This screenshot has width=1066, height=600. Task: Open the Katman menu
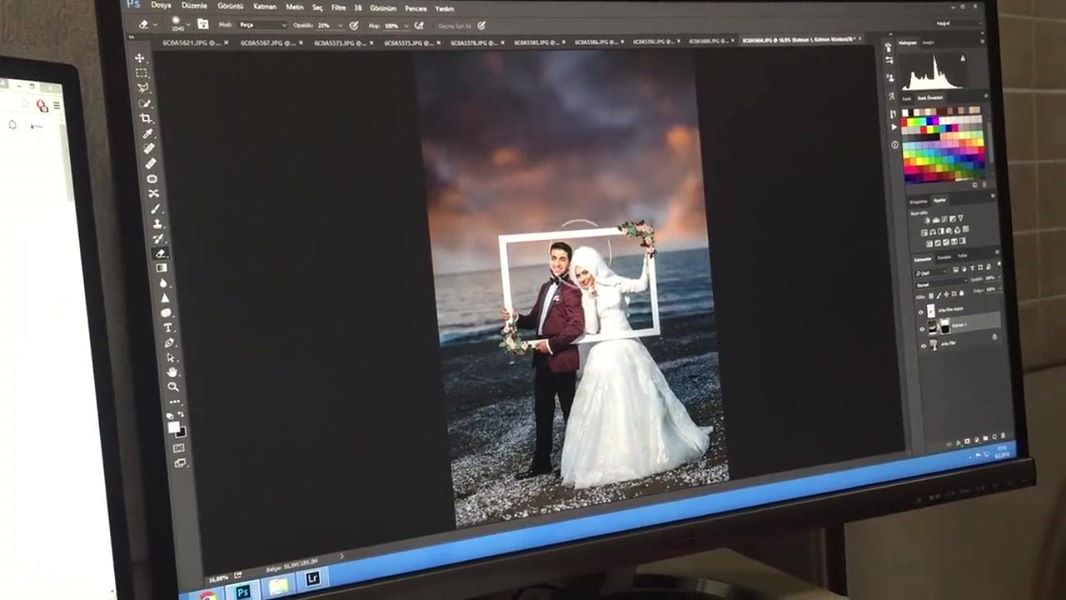click(264, 7)
